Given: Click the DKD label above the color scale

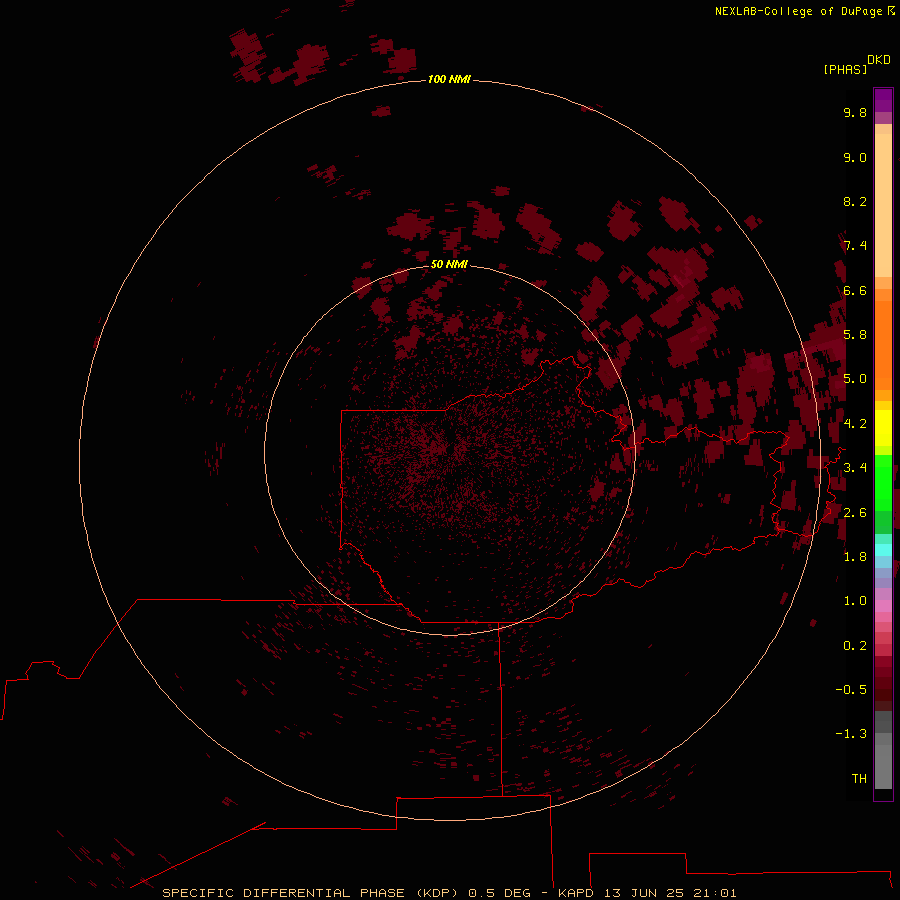Looking at the screenshot, I should click(879, 59).
